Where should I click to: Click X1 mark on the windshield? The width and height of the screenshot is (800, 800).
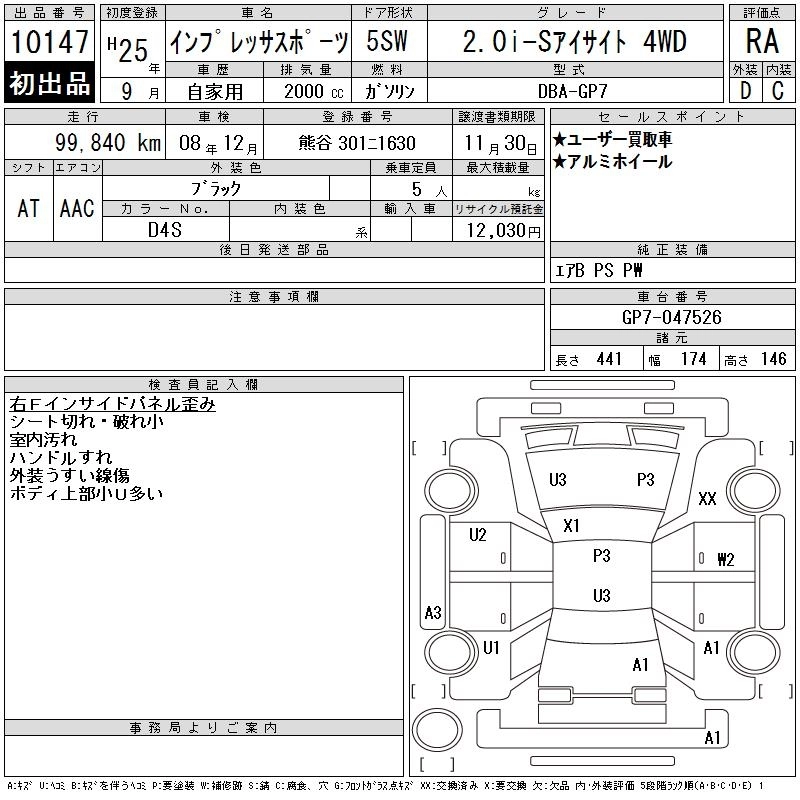571,526
